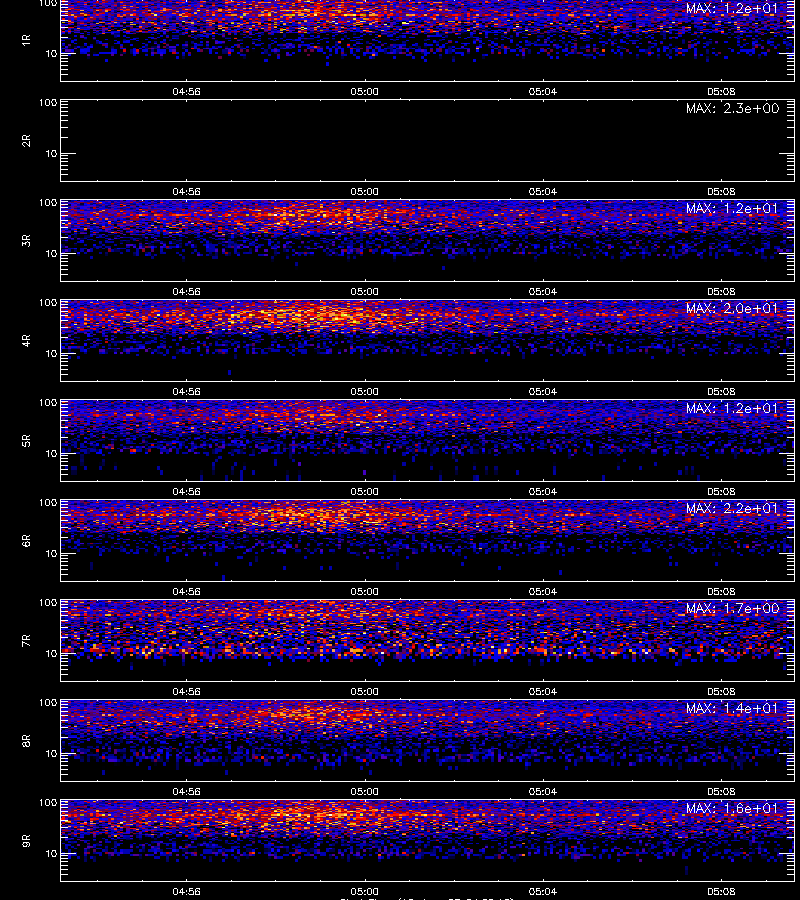Click the 05:00 time label below panel 1R
This screenshot has height=900, width=800.
(x=364, y=91)
